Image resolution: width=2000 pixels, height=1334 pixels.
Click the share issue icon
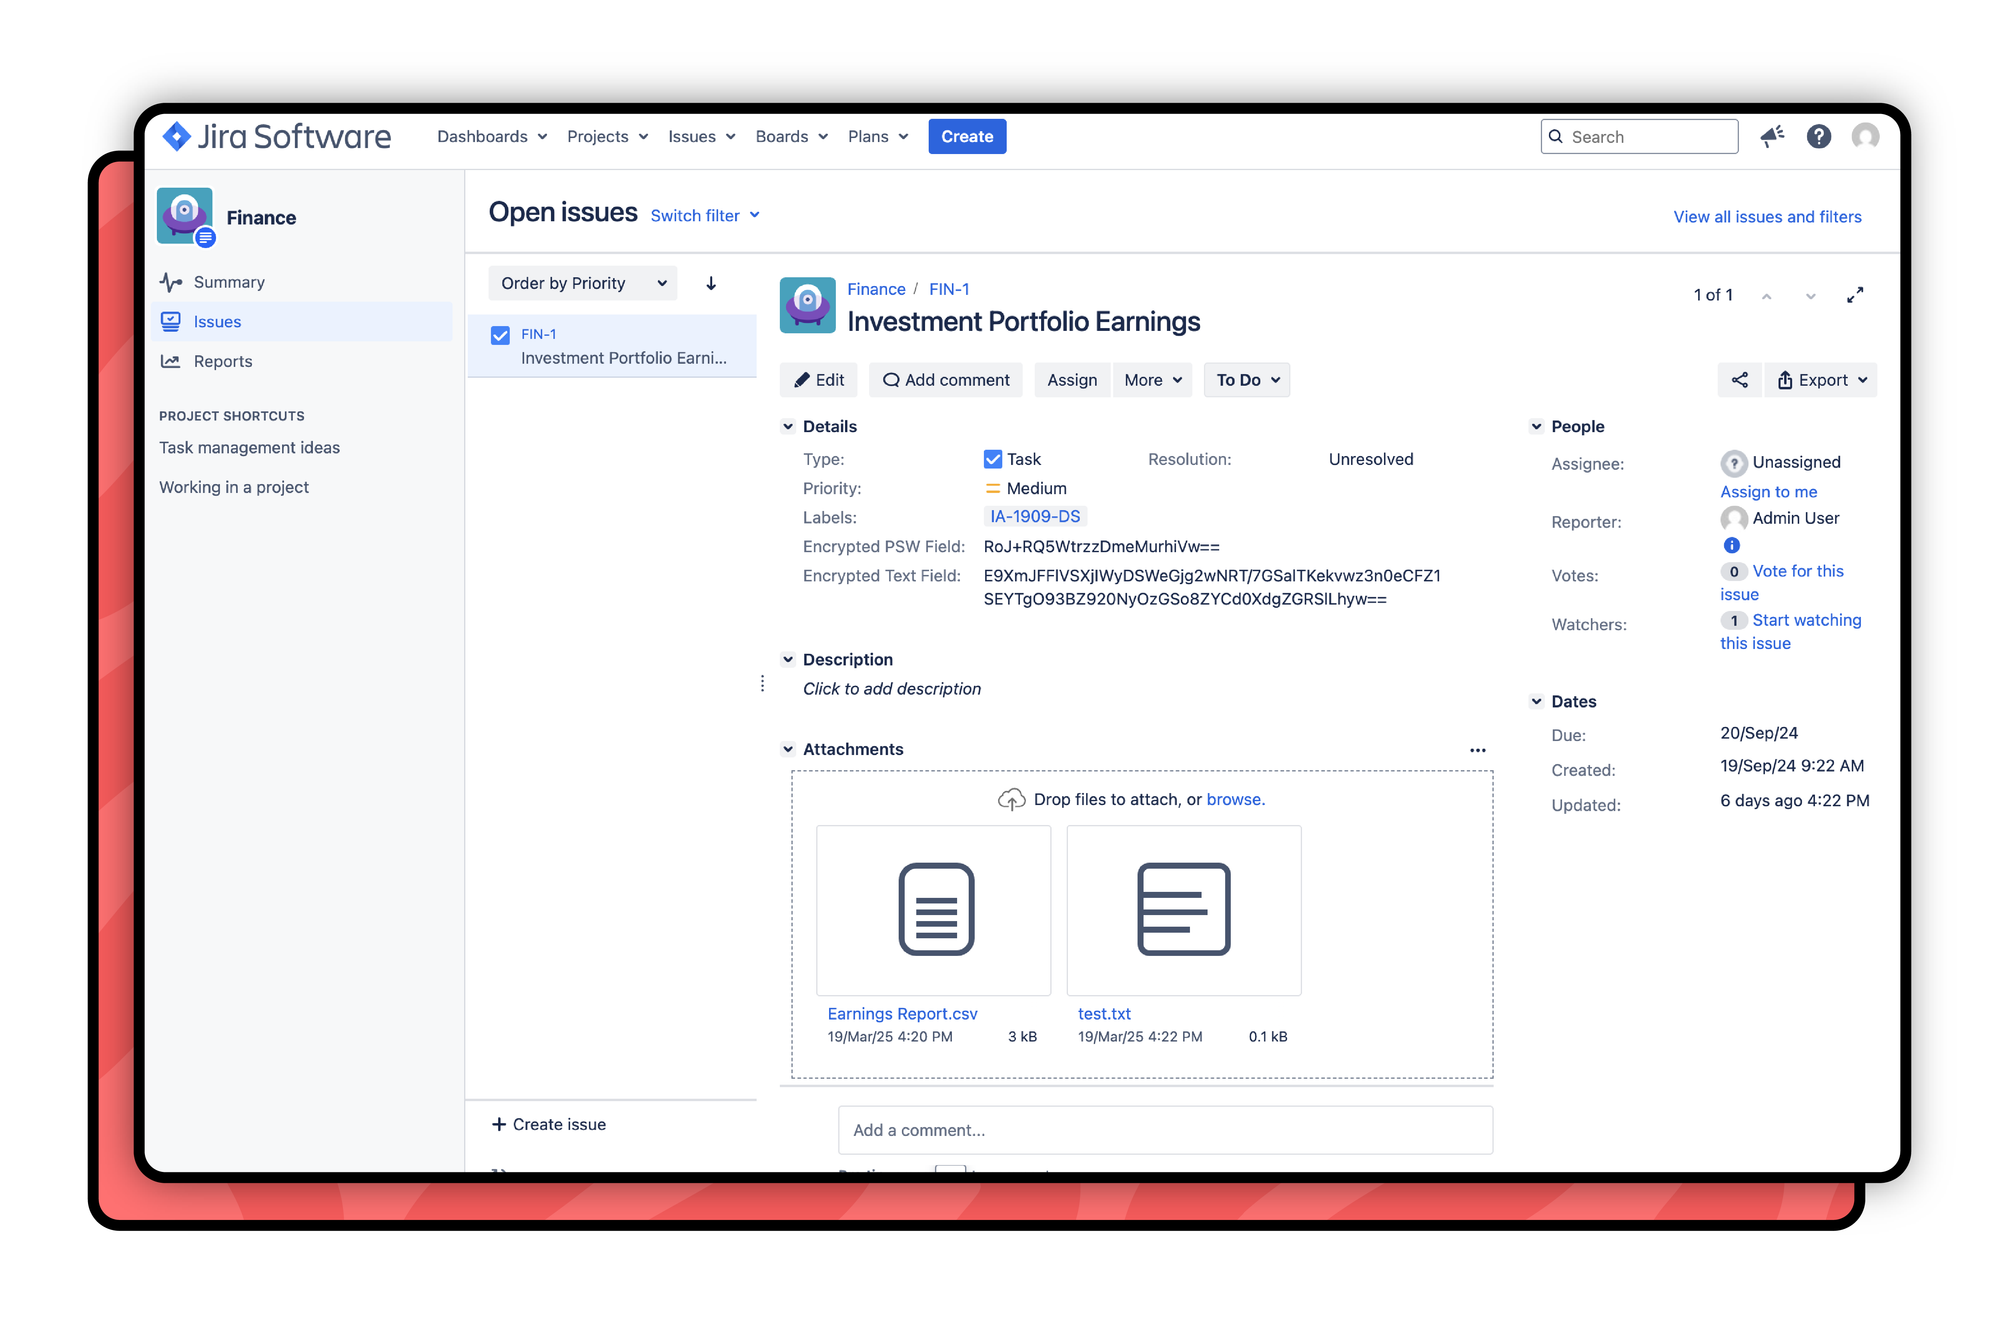(x=1739, y=380)
